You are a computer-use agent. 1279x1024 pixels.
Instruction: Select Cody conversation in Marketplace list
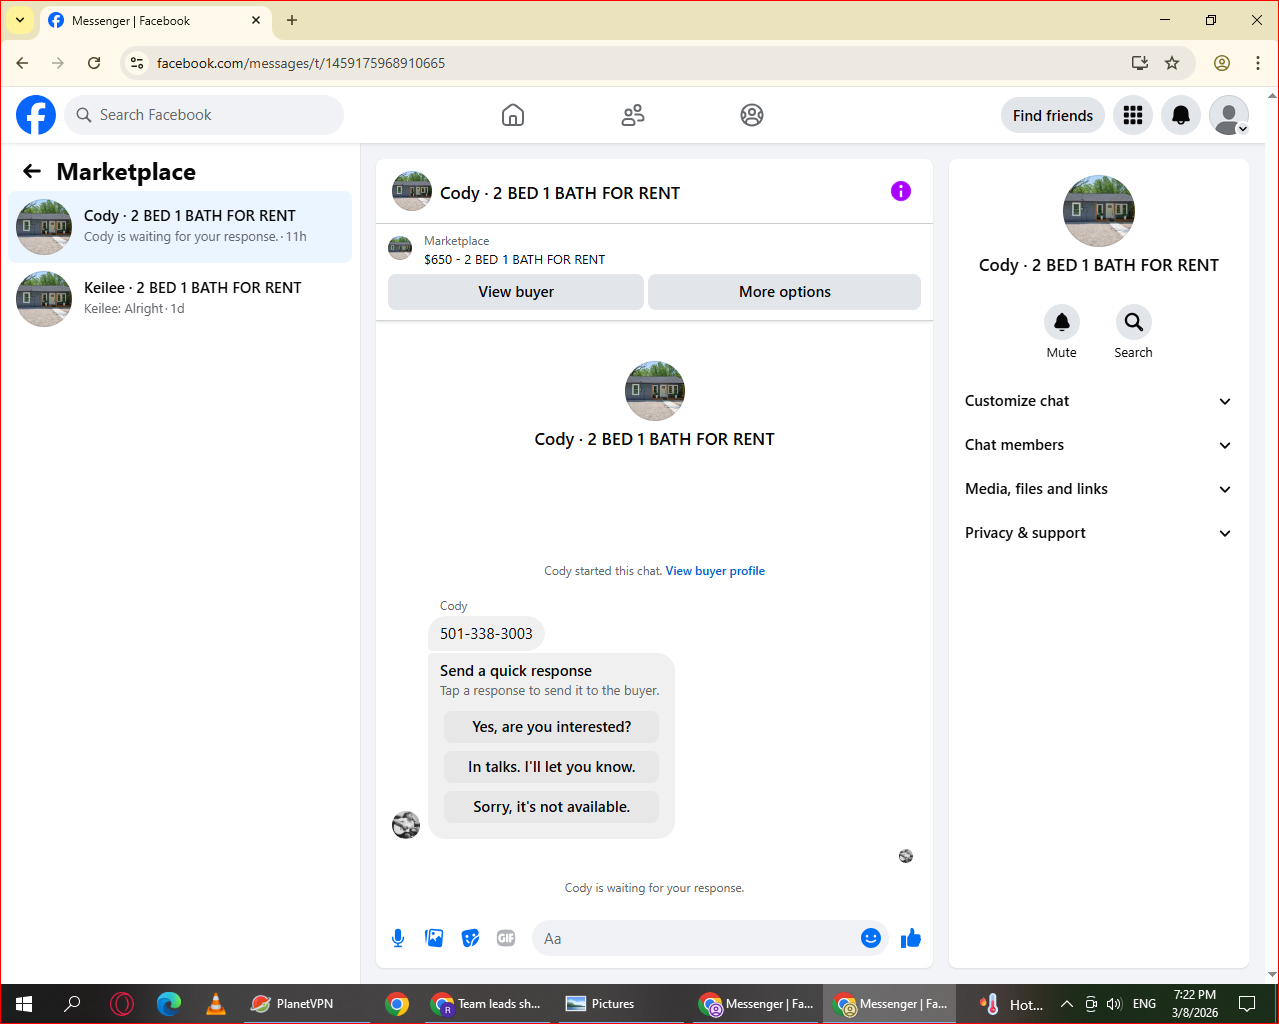click(180, 227)
